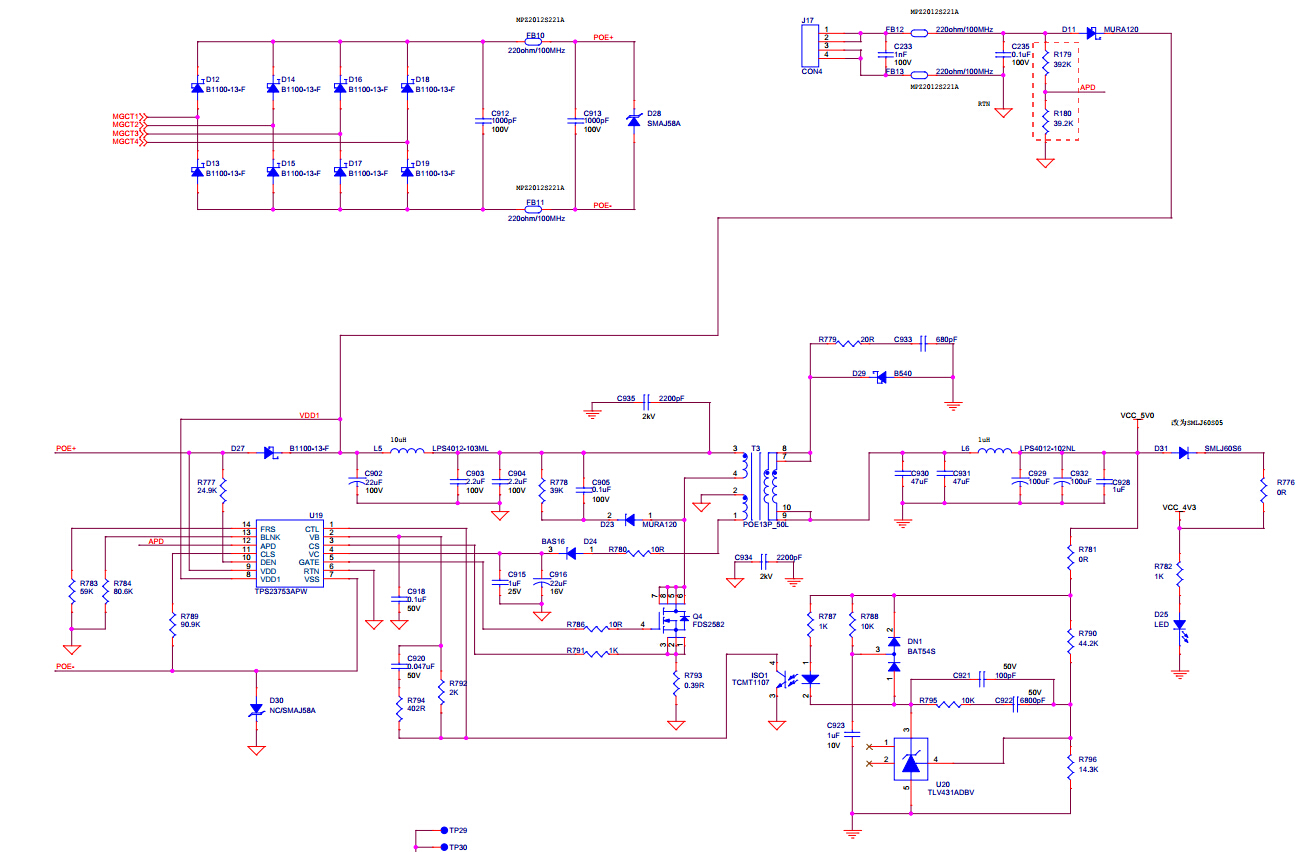This screenshot has height=852, width=1313.
Task: Click the FB11 ferrite bead symbol
Action: pyautogui.click(x=533, y=209)
